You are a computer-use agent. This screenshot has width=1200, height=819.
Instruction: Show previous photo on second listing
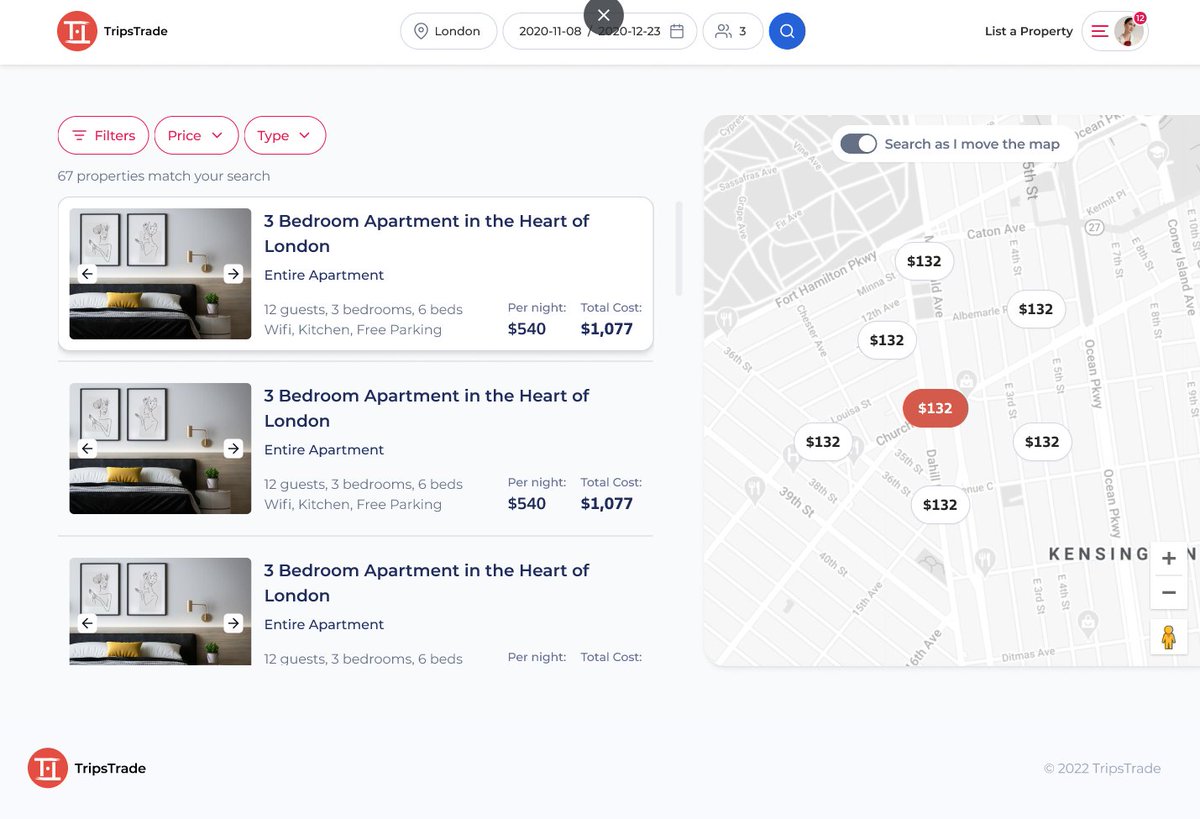[87, 449]
